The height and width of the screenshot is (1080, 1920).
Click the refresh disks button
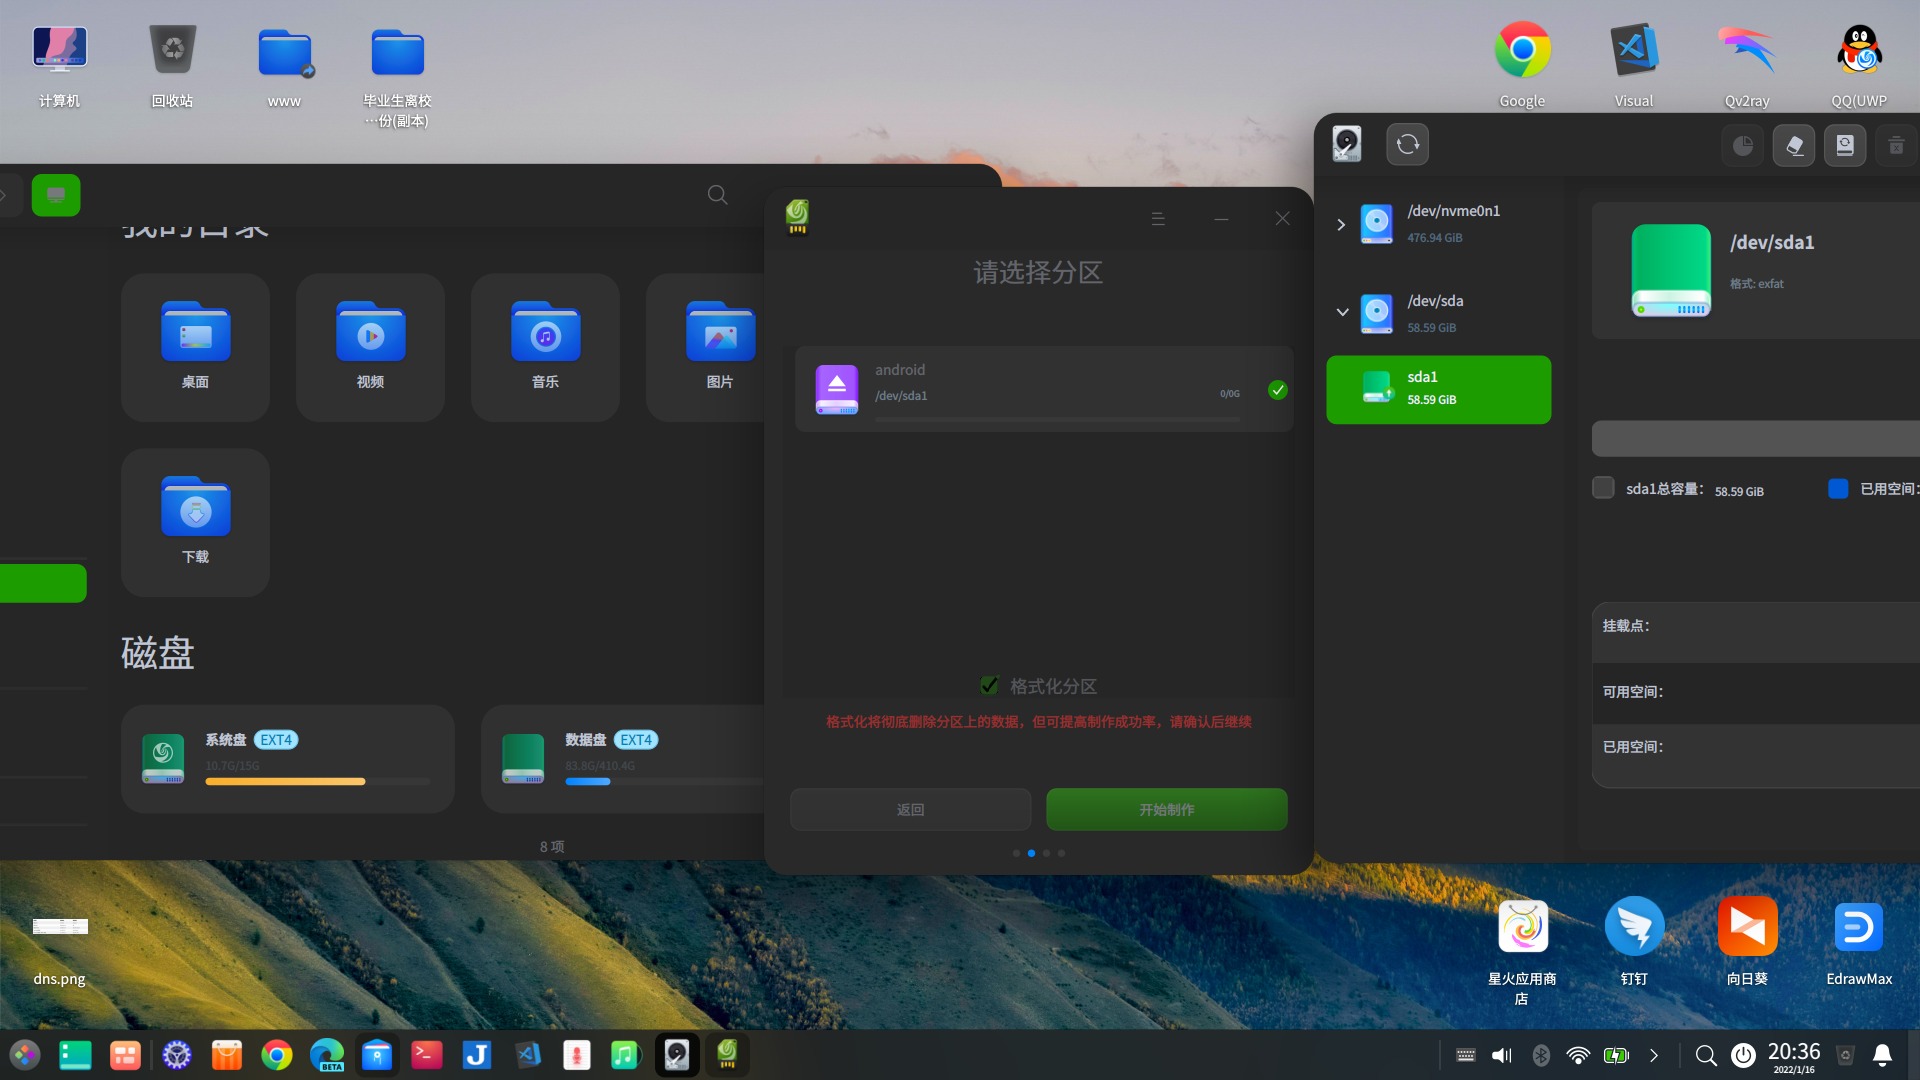coord(1407,145)
